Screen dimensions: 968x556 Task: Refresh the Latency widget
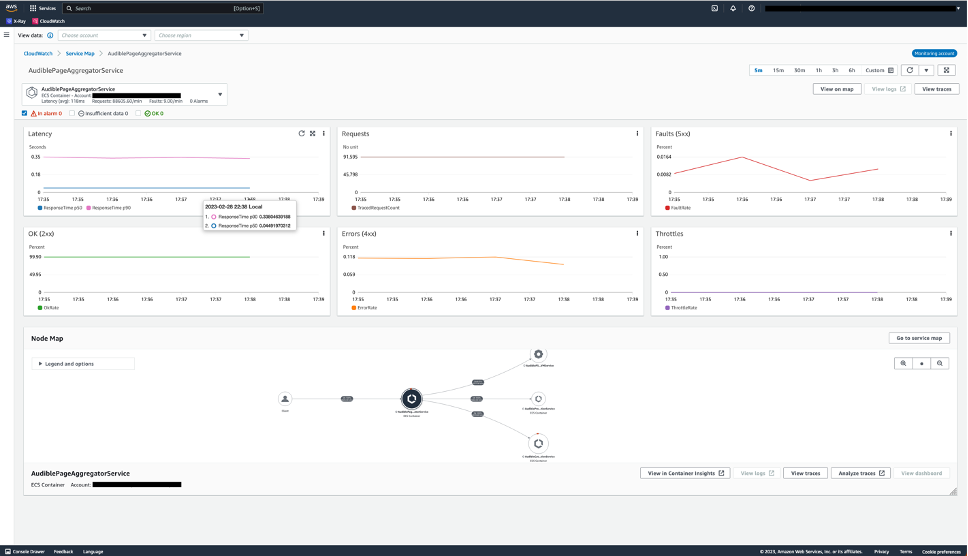[x=301, y=133]
